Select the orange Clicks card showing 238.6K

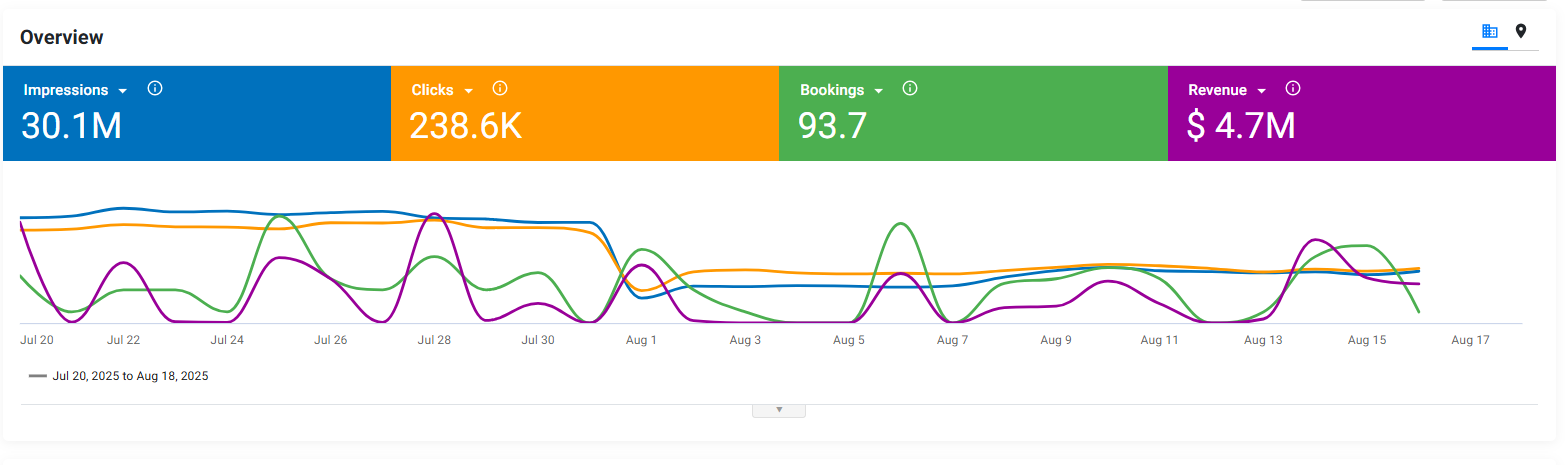(x=585, y=113)
